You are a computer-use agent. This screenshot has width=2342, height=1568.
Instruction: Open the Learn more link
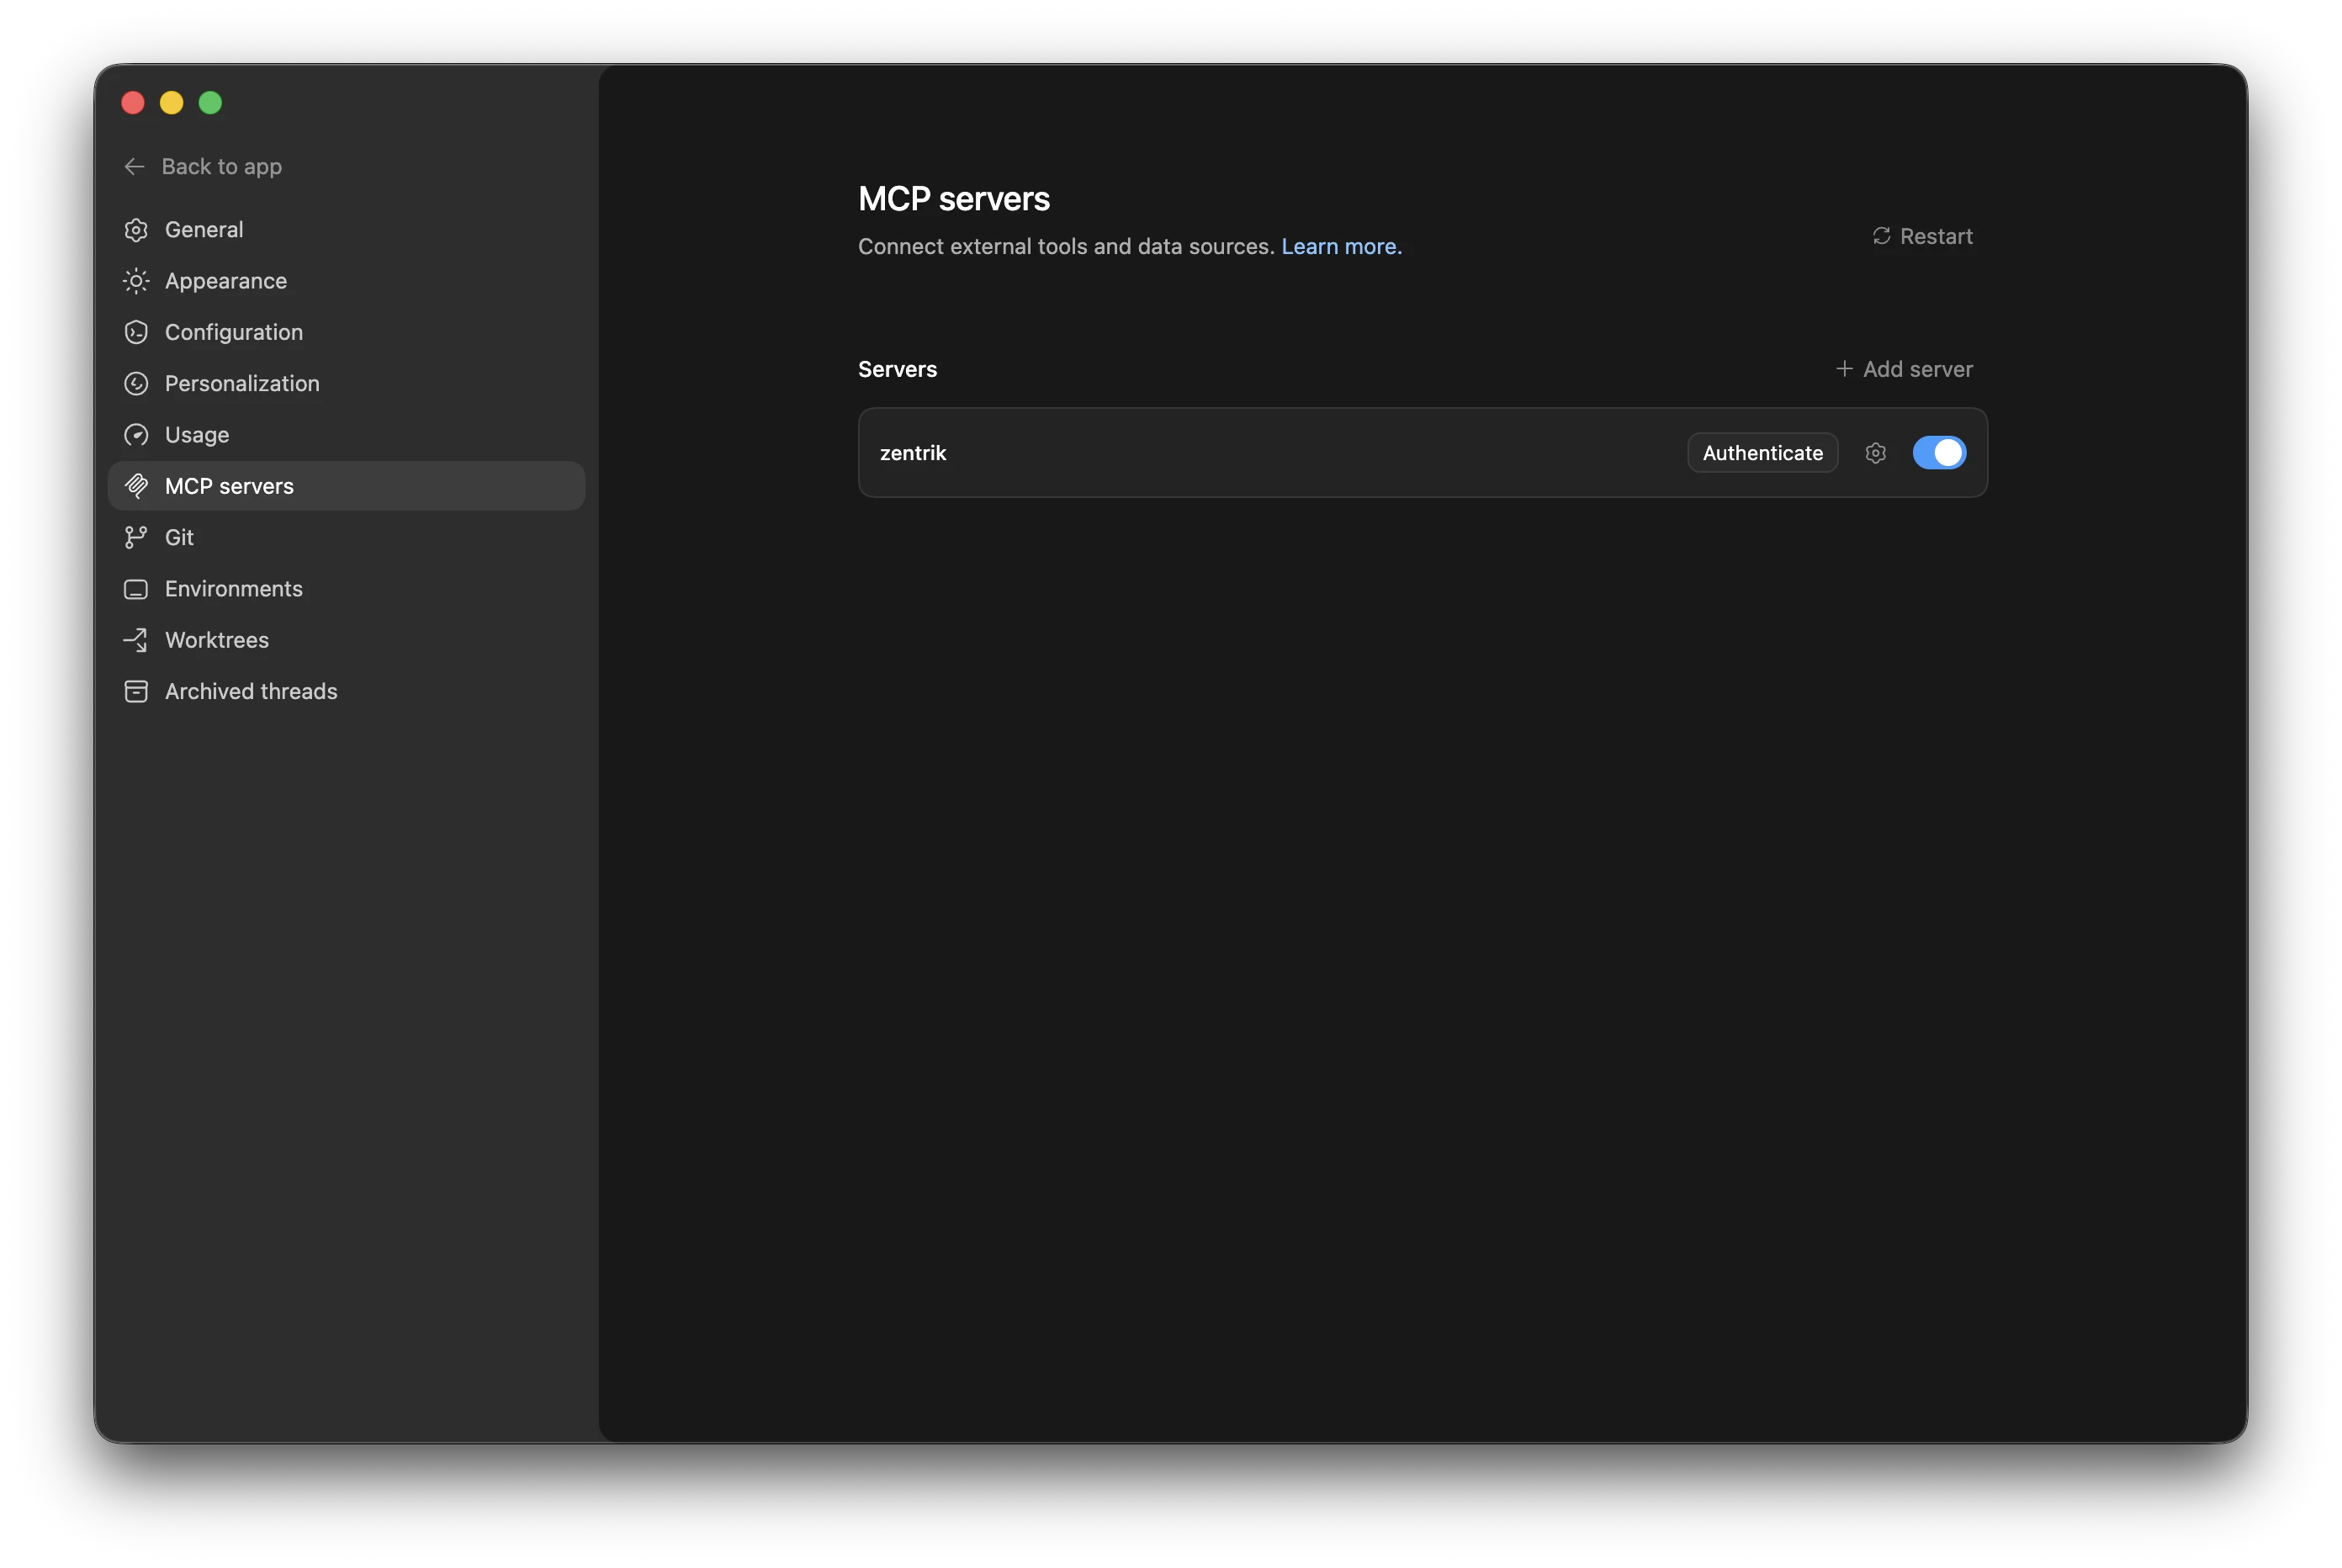pos(1341,246)
